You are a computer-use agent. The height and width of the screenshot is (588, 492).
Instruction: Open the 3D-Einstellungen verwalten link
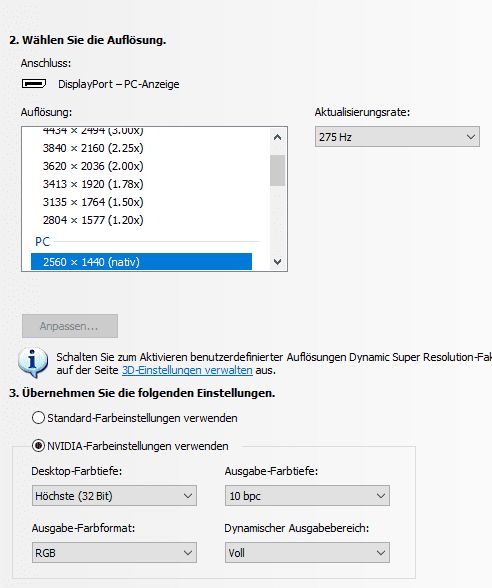coord(187,370)
